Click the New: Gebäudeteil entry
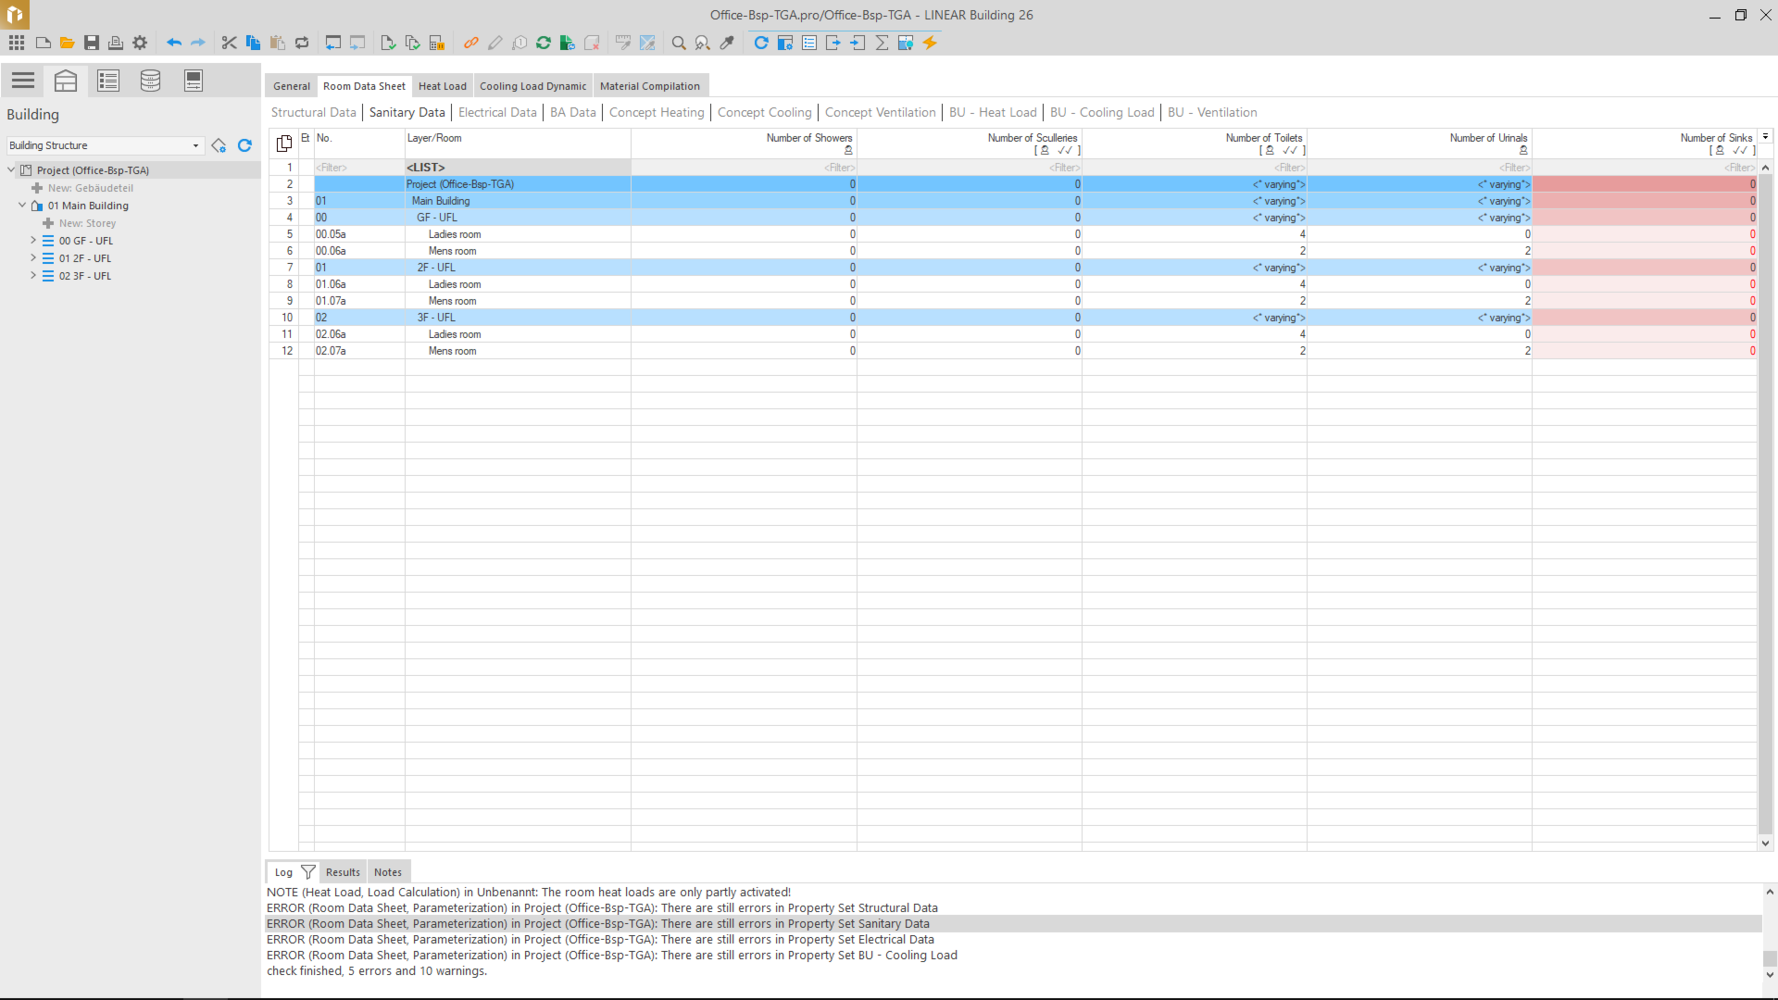Image resolution: width=1778 pixels, height=1000 pixels. point(90,188)
